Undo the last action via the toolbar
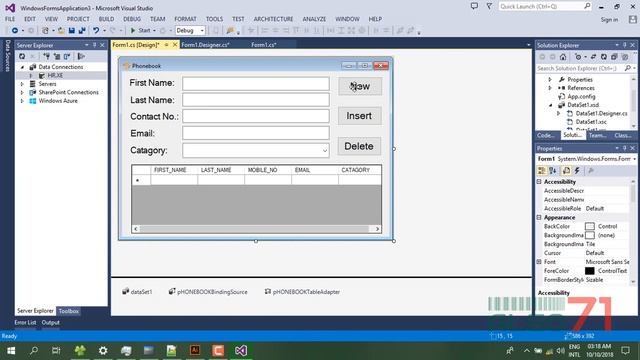 (x=96, y=31)
